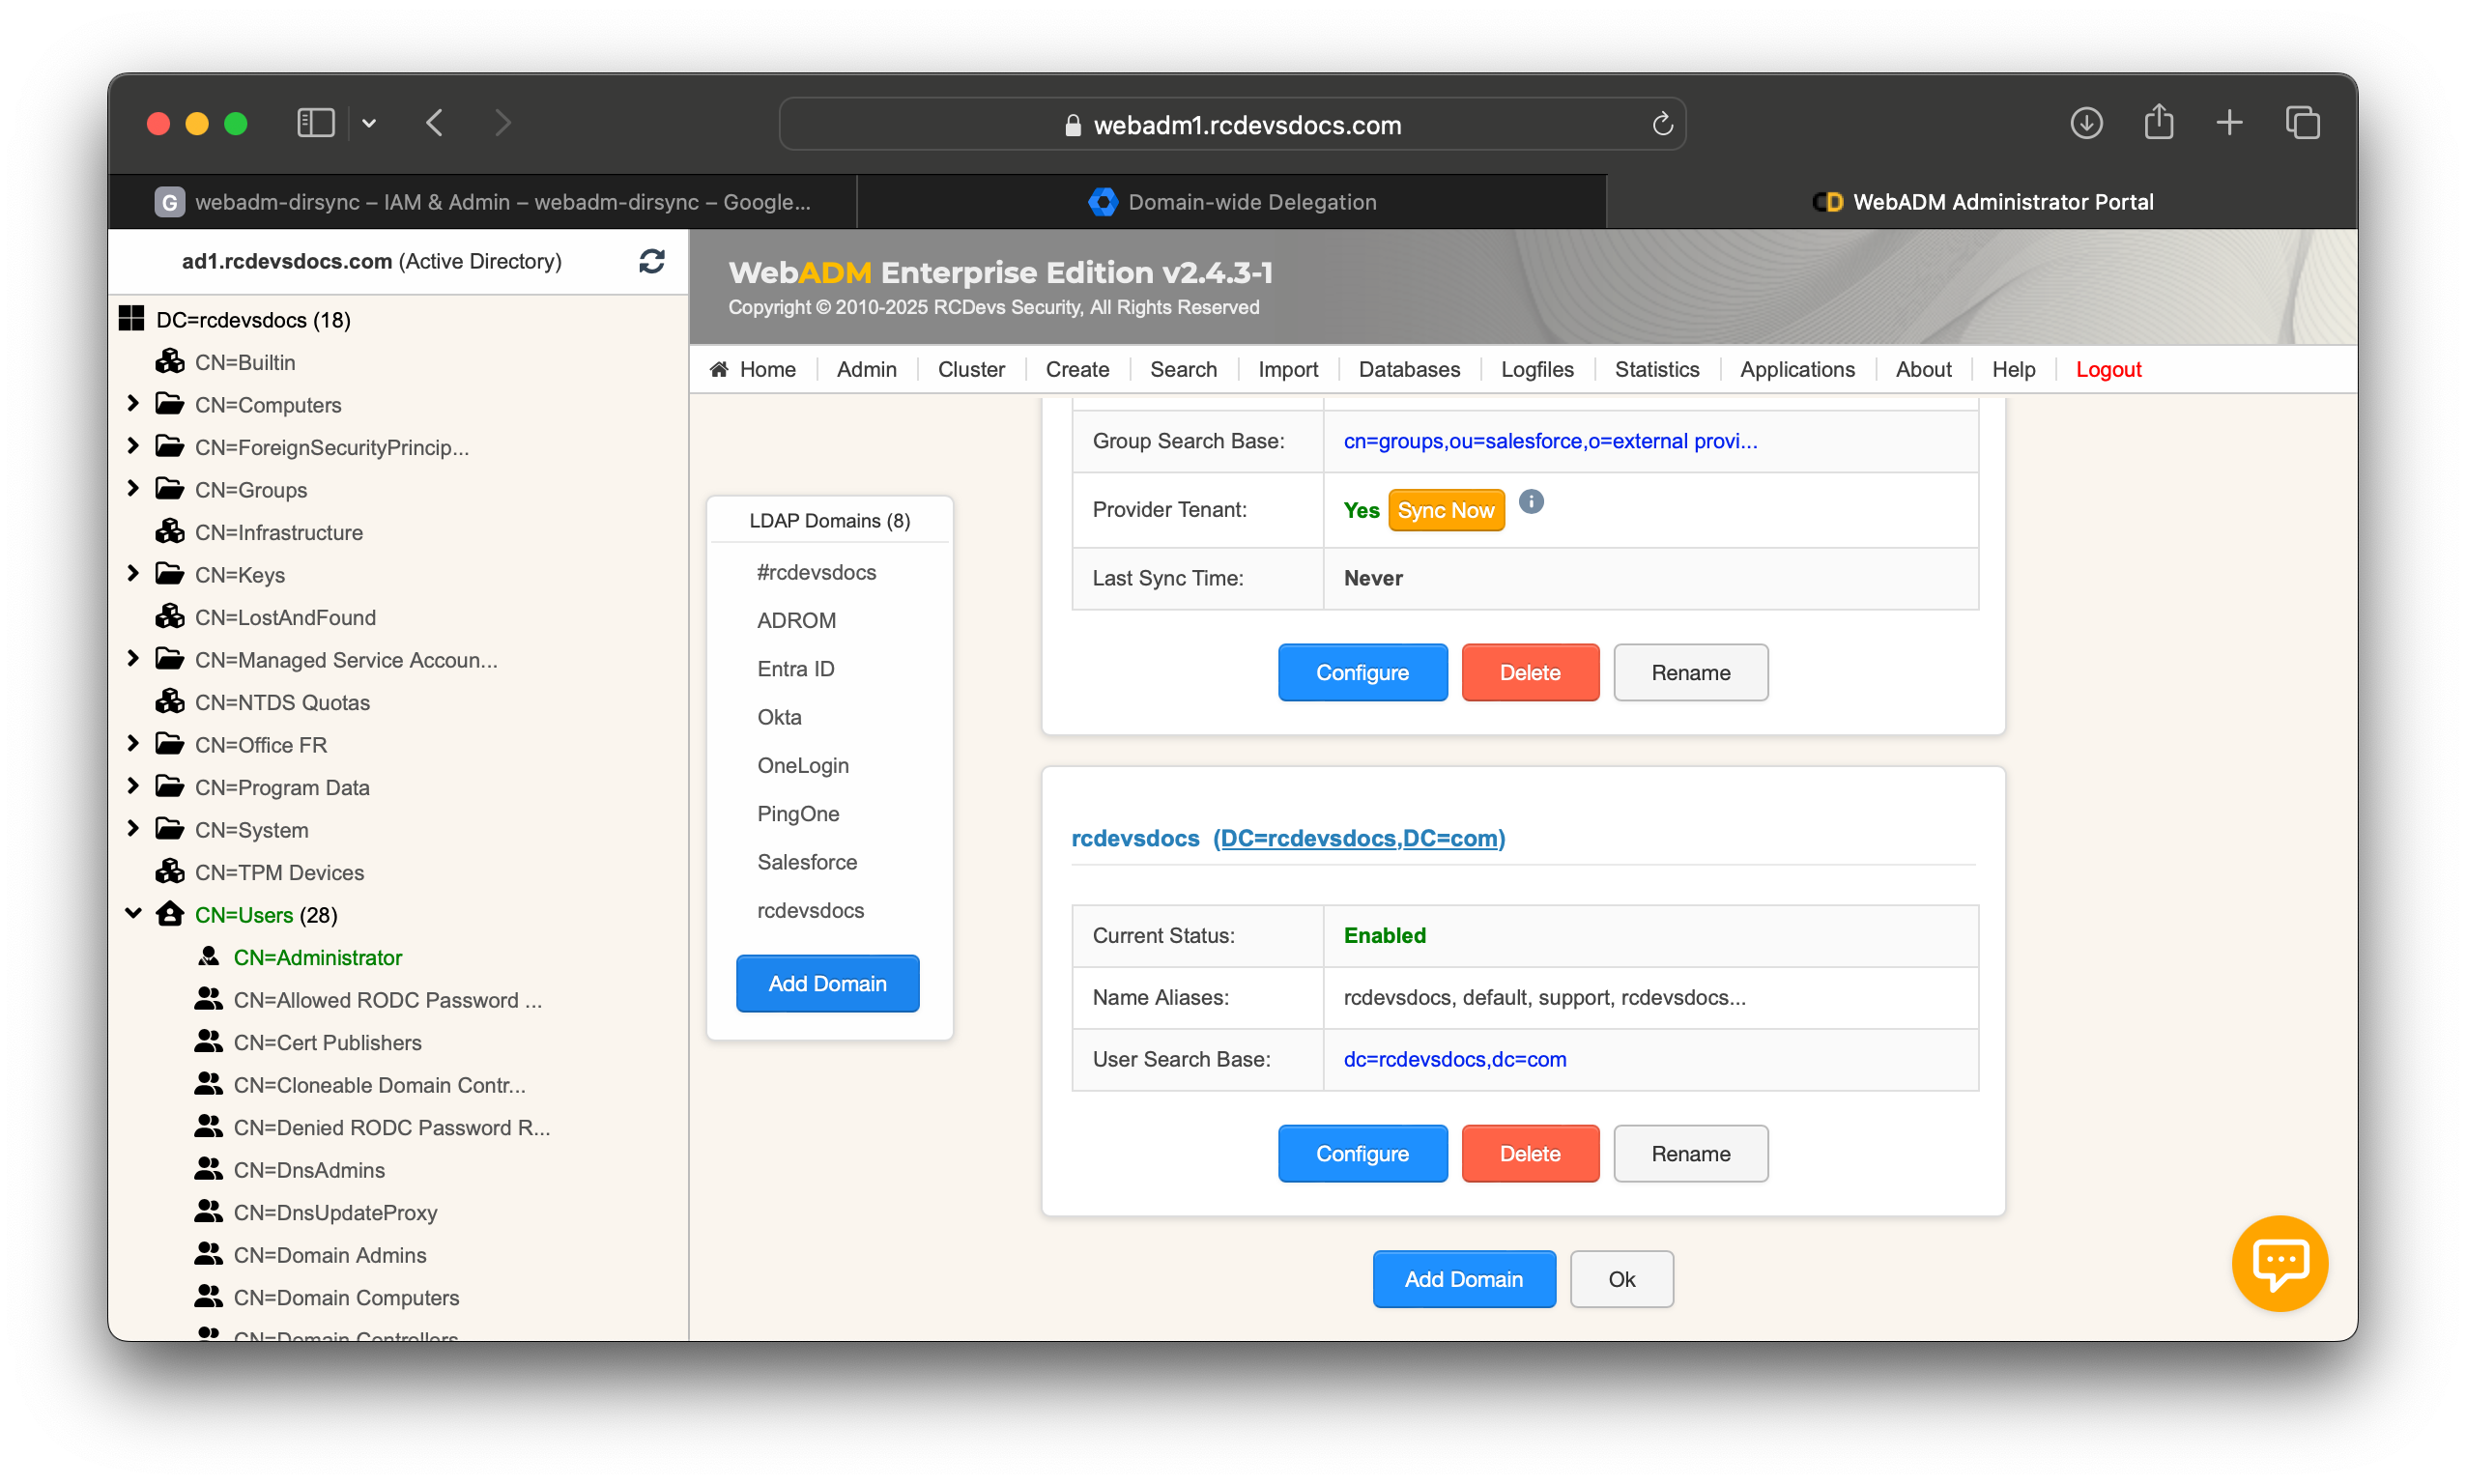The image size is (2466, 1484).
Task: Click Delete for the Salesforce domain
Action: pyautogui.click(x=1530, y=672)
